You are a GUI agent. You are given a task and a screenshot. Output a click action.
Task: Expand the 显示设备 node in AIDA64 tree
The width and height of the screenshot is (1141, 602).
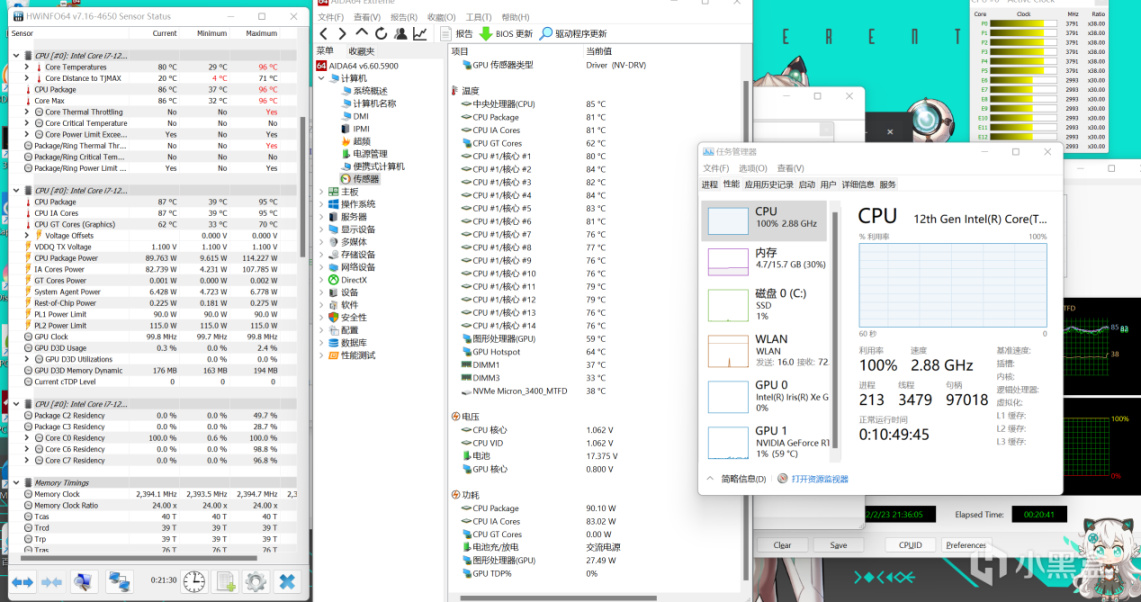(x=321, y=229)
